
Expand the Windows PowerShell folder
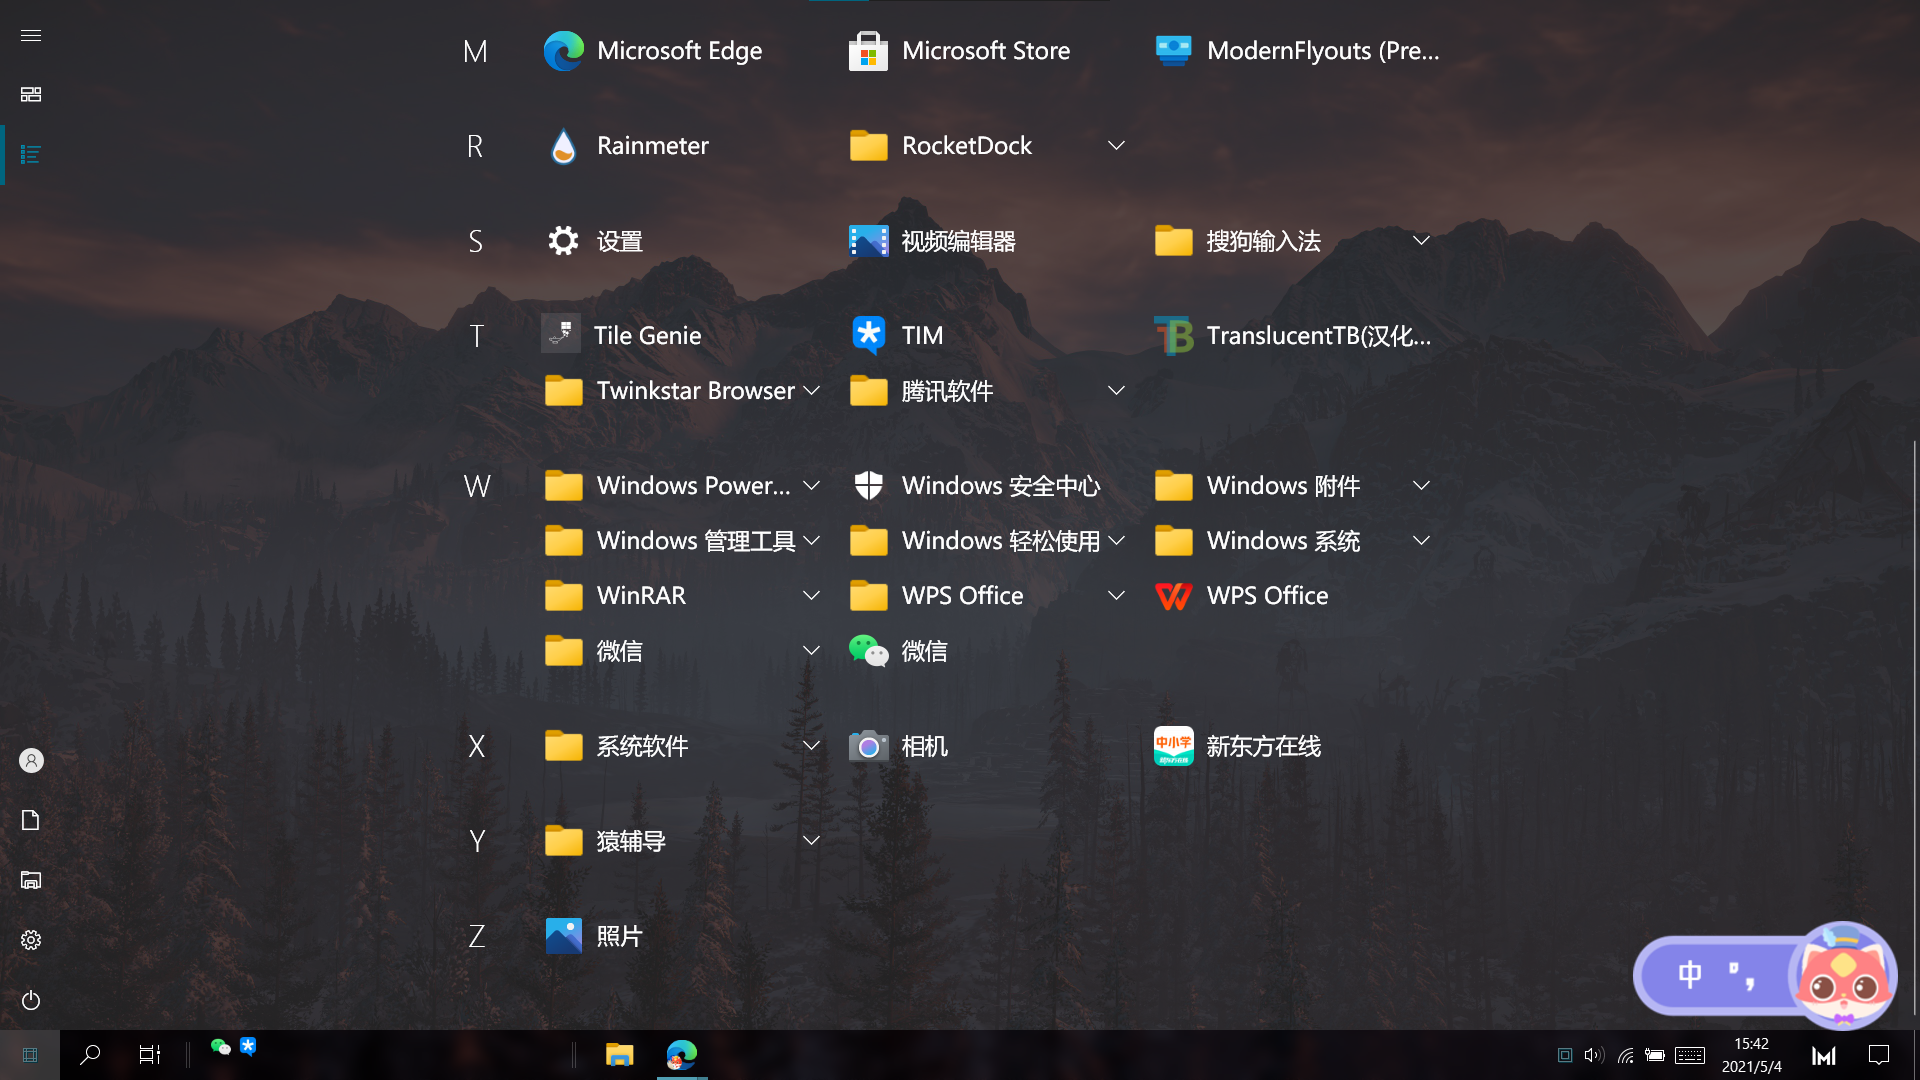pyautogui.click(x=811, y=486)
